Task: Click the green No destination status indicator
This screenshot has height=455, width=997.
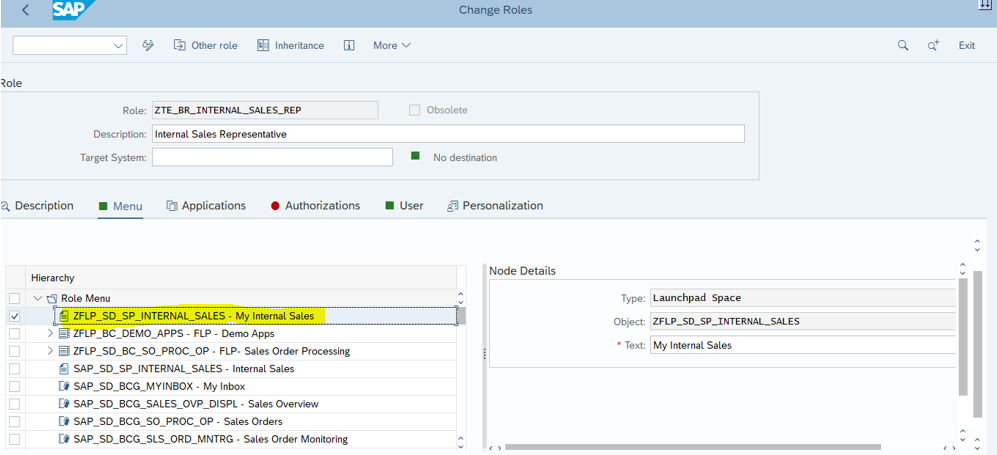Action: click(415, 155)
